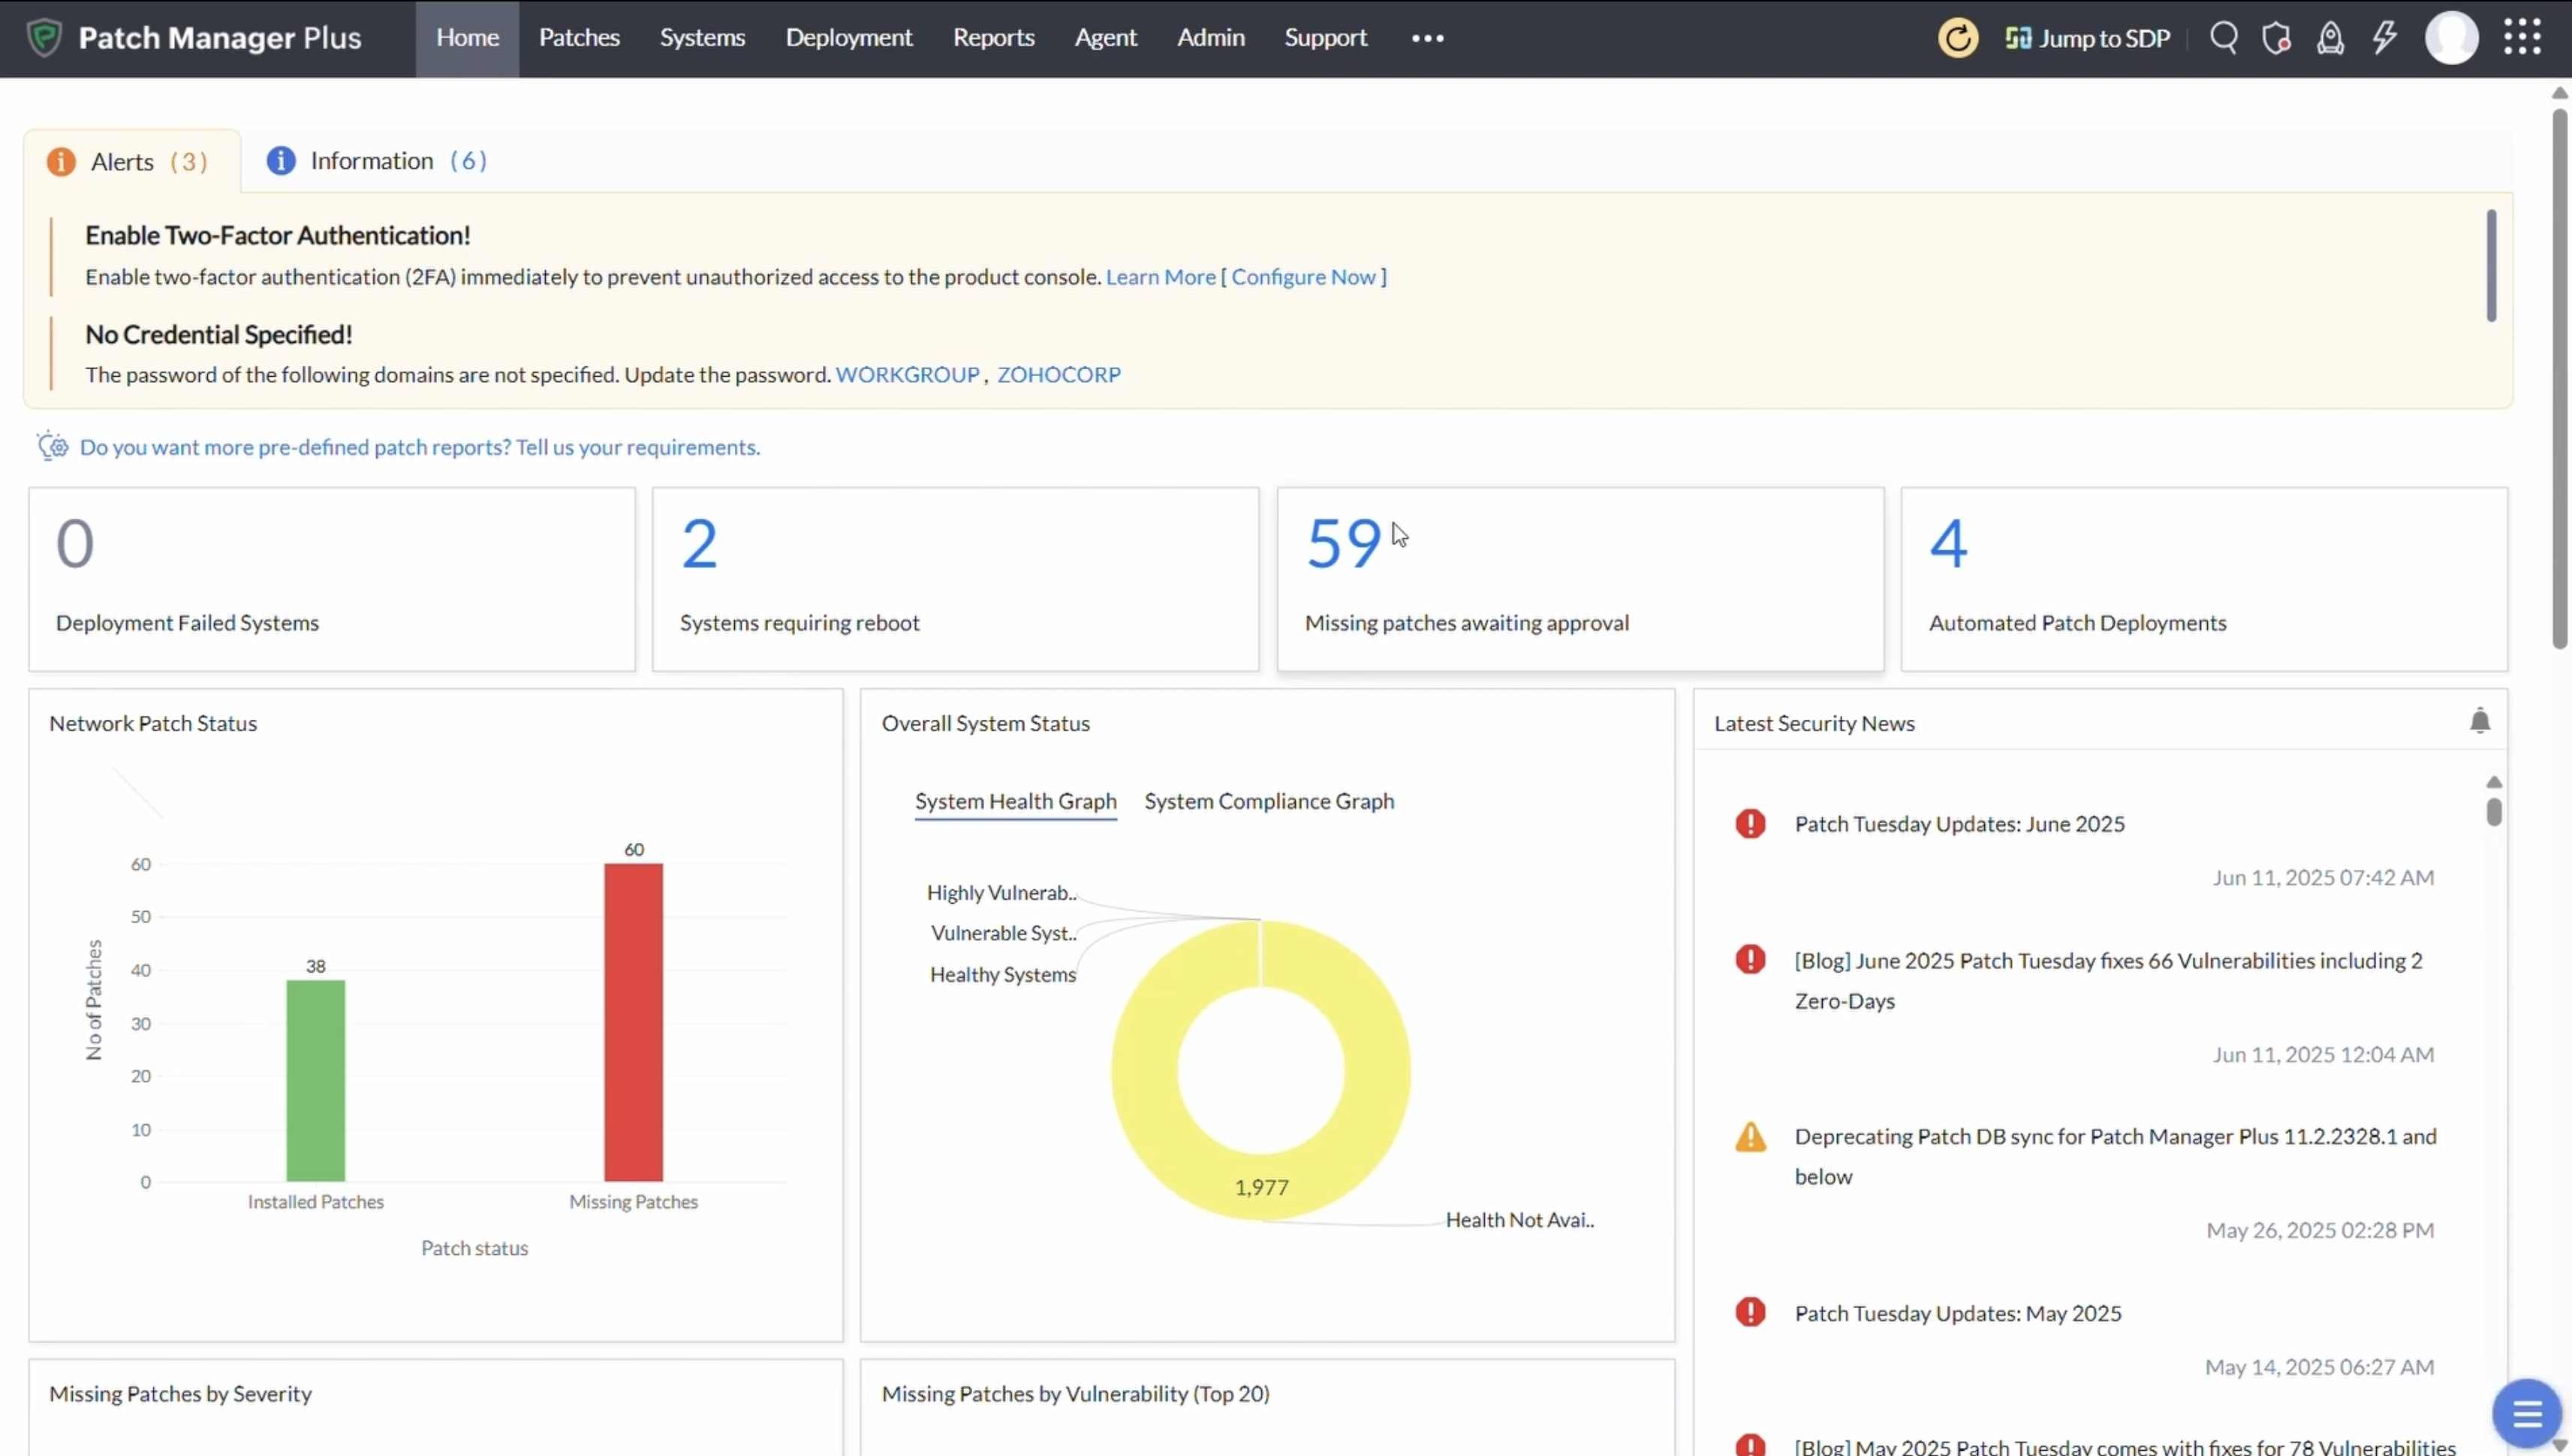Click Jump to SDP button
This screenshot has height=1456, width=2572.
(x=2087, y=38)
